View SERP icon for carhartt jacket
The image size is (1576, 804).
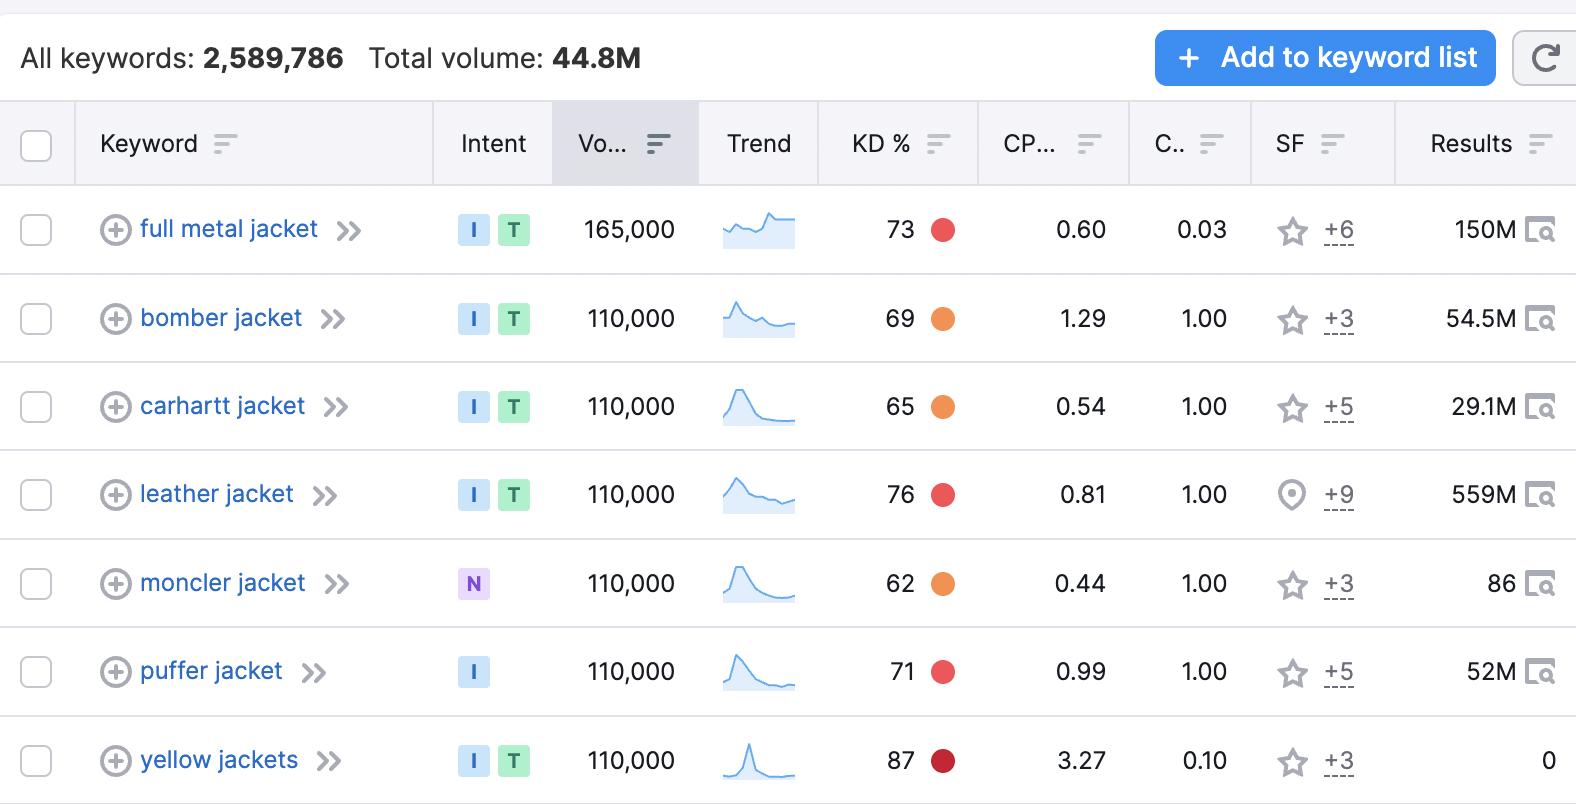tap(1540, 407)
